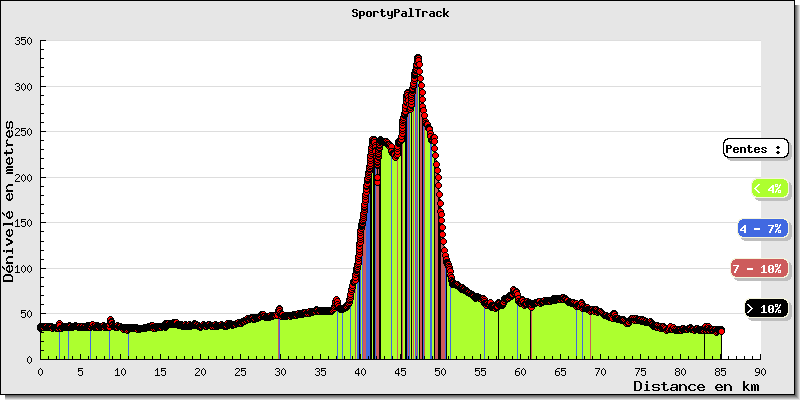
Task: Click the secondary bump data point near 59 km
Action: coord(514,290)
